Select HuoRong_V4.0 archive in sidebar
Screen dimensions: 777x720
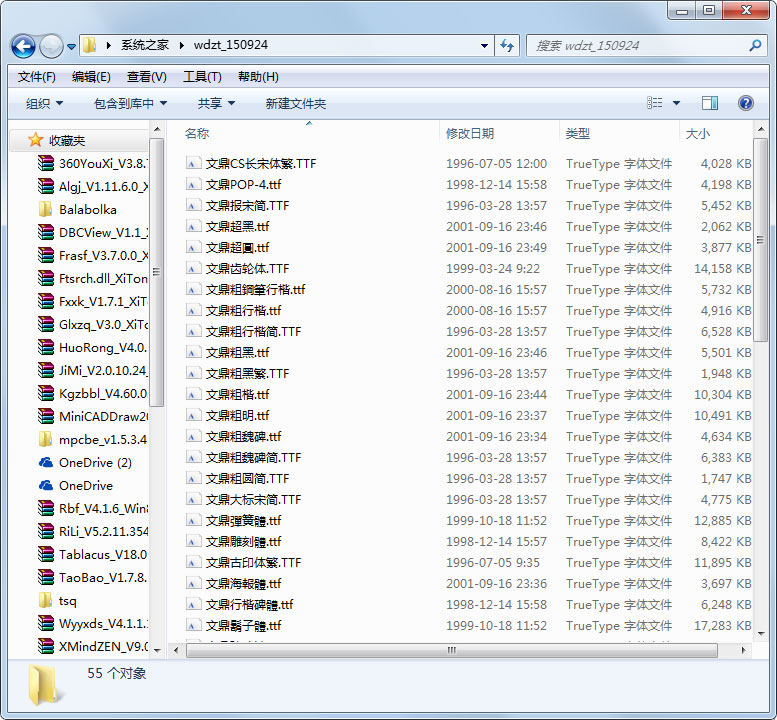pos(93,347)
